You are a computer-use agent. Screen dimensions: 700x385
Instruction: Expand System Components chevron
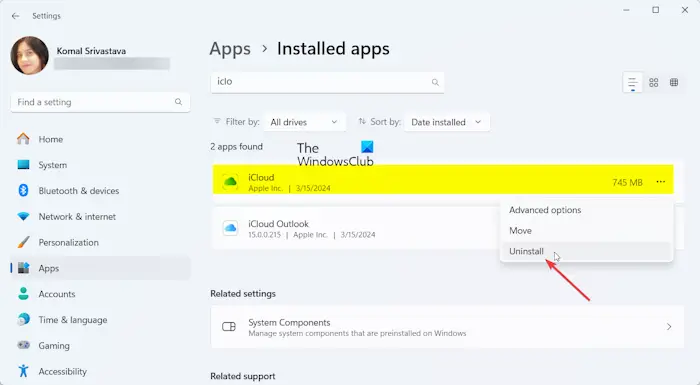click(x=669, y=327)
